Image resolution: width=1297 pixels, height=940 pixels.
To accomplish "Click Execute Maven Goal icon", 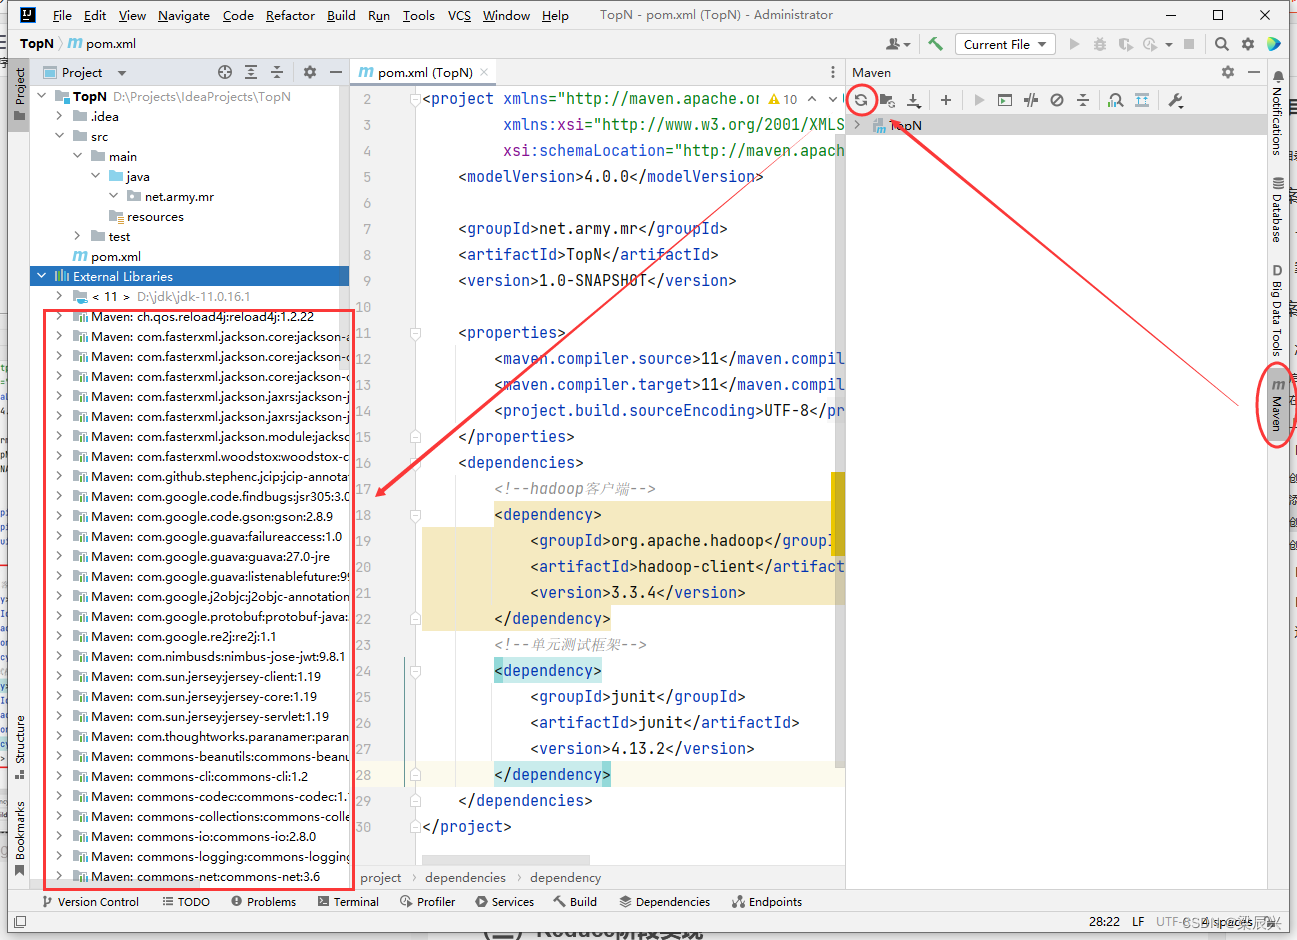I will 1005,100.
